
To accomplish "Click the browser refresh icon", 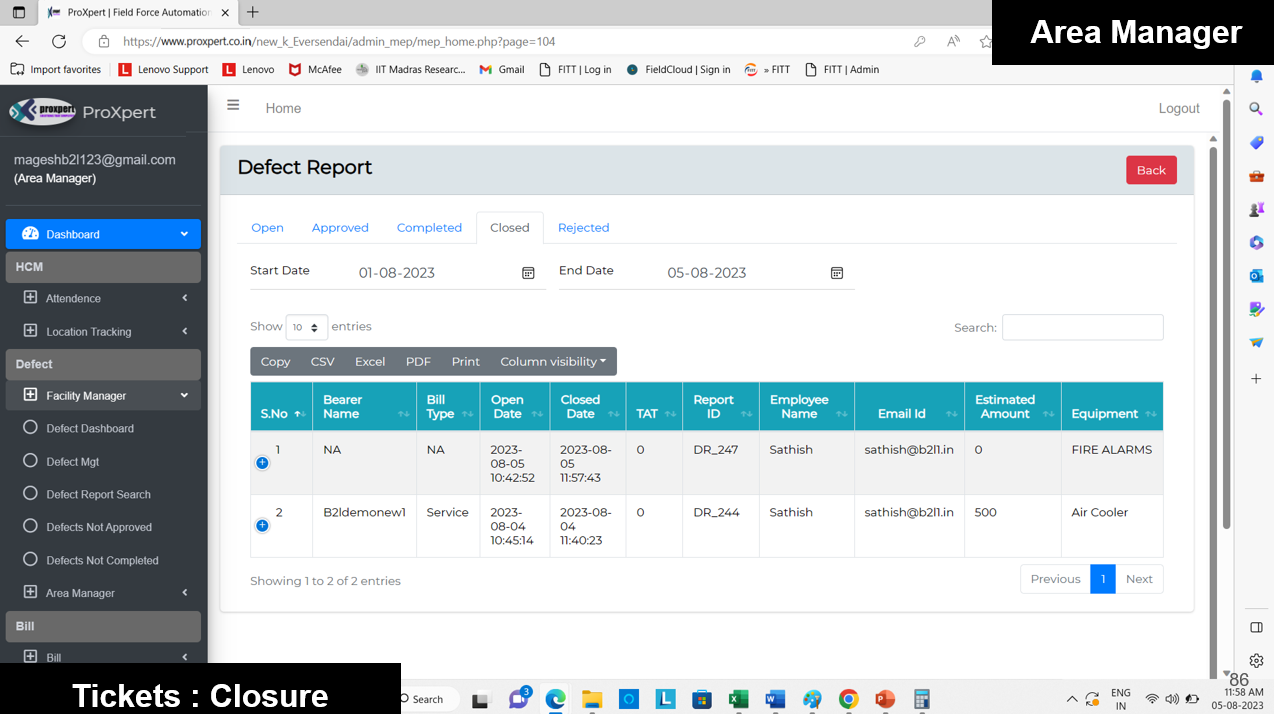I will pyautogui.click(x=59, y=41).
